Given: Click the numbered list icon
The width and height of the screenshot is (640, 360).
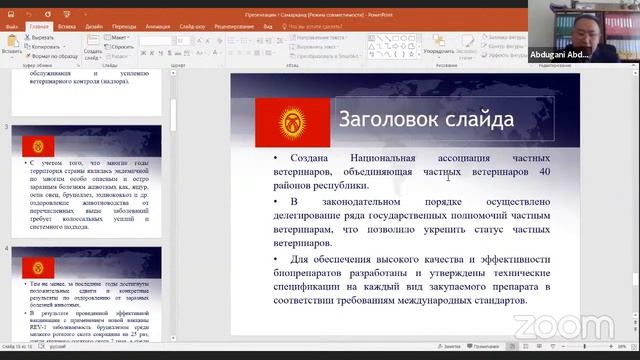Looking at the screenshot, I should point(245,41).
